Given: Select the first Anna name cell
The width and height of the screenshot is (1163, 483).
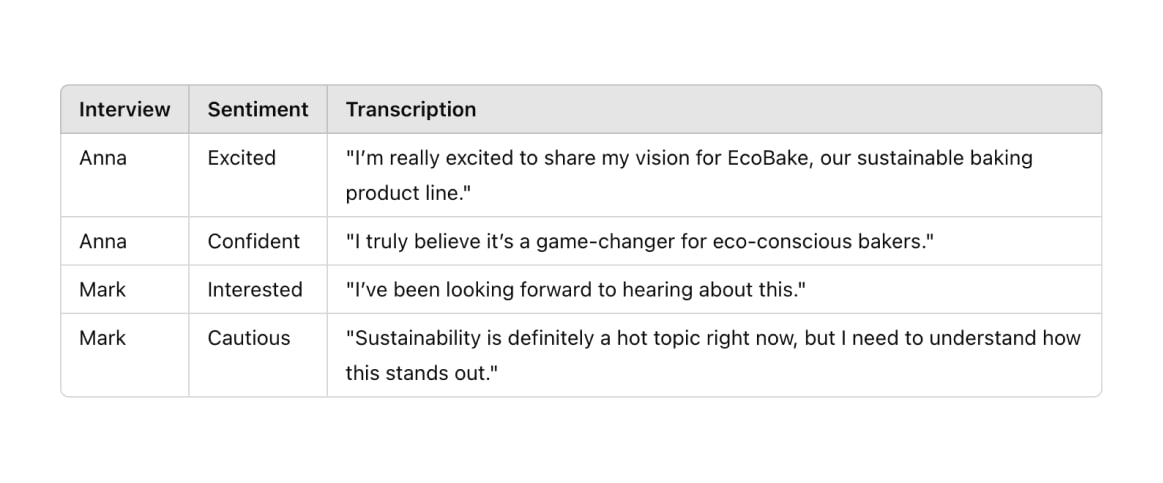Looking at the screenshot, I should click(103, 158).
